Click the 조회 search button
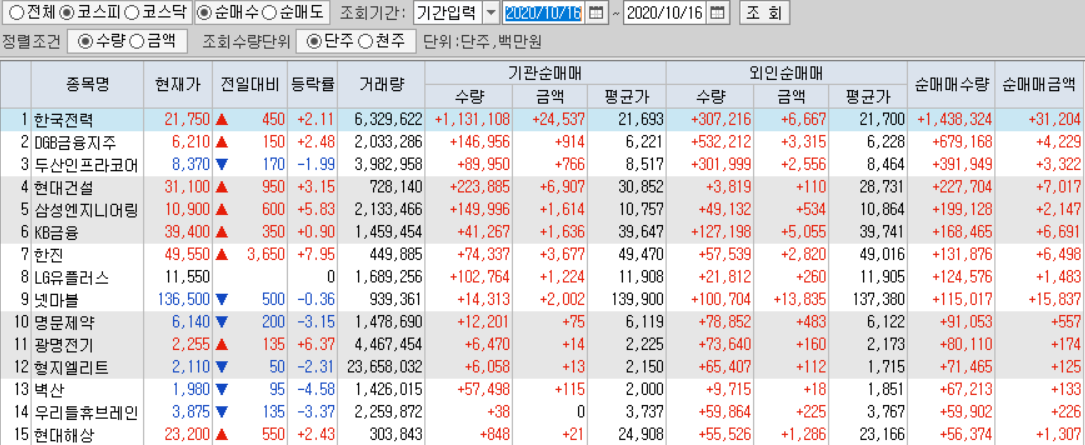Screen dimensions: 1085x445 point(764,12)
